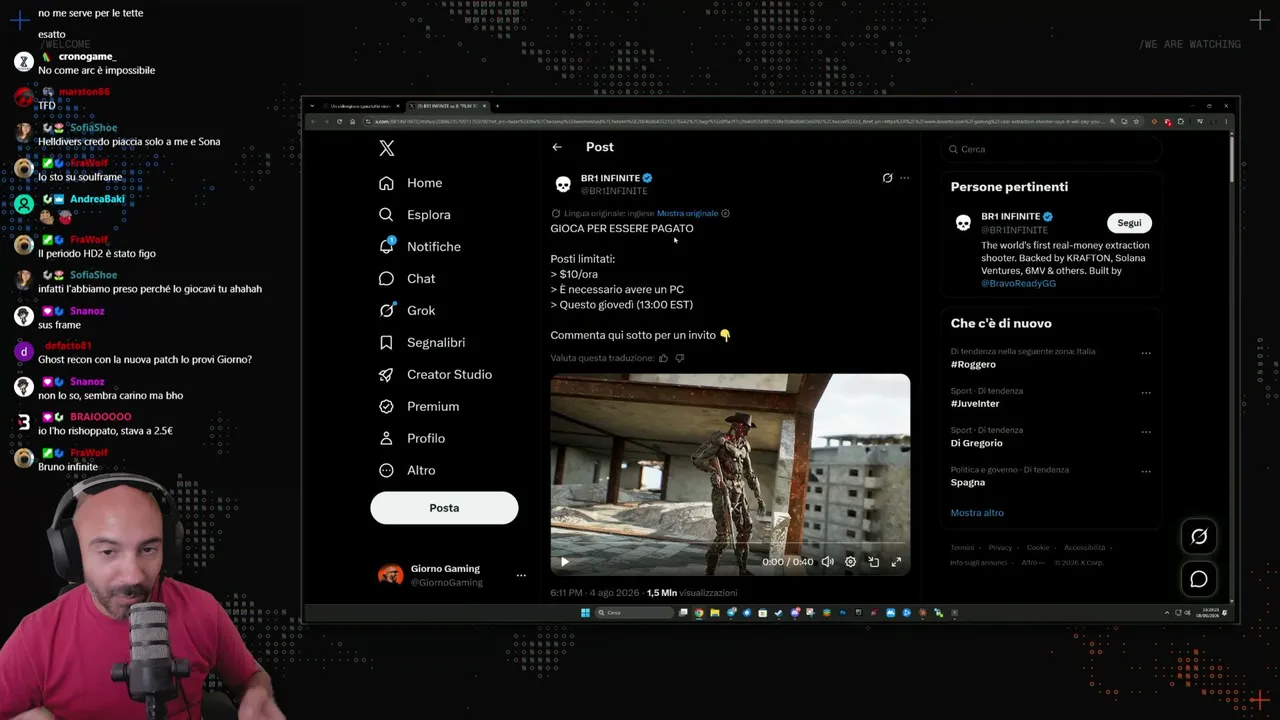
Task: Open Creator Studio in the sidebar
Action: pyautogui.click(x=435, y=375)
